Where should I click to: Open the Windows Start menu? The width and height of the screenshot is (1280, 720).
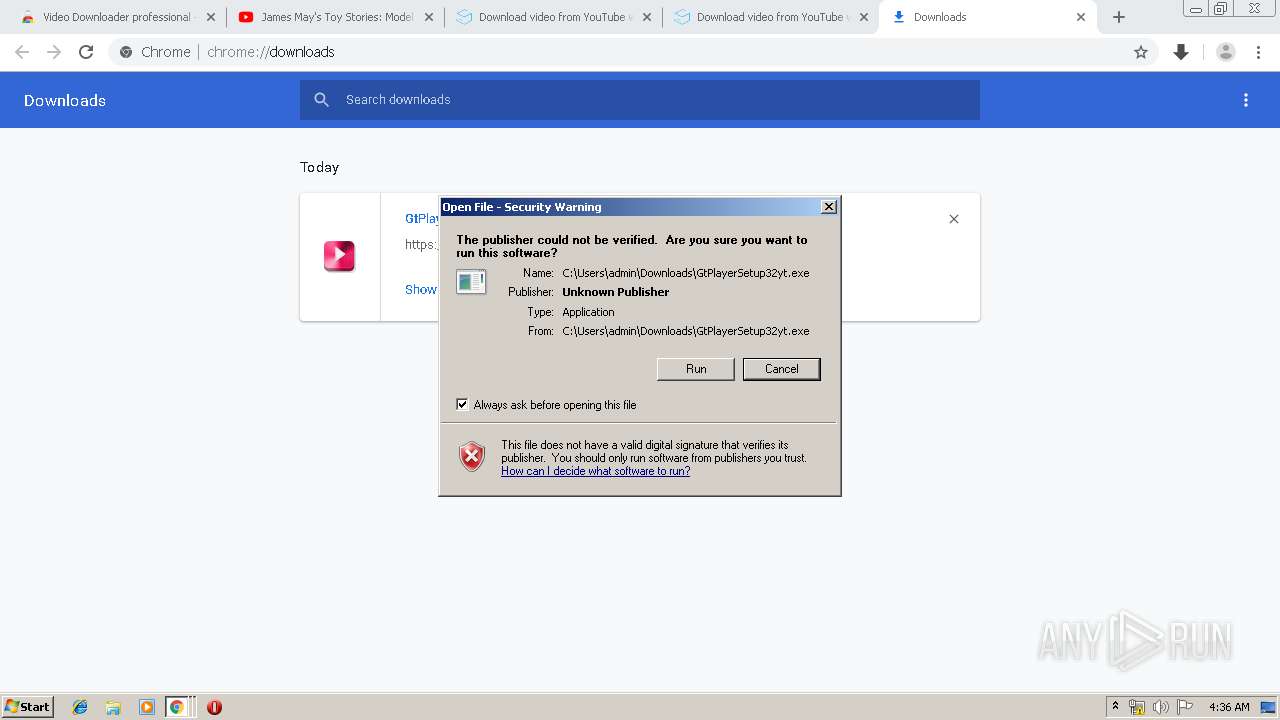click(28, 707)
